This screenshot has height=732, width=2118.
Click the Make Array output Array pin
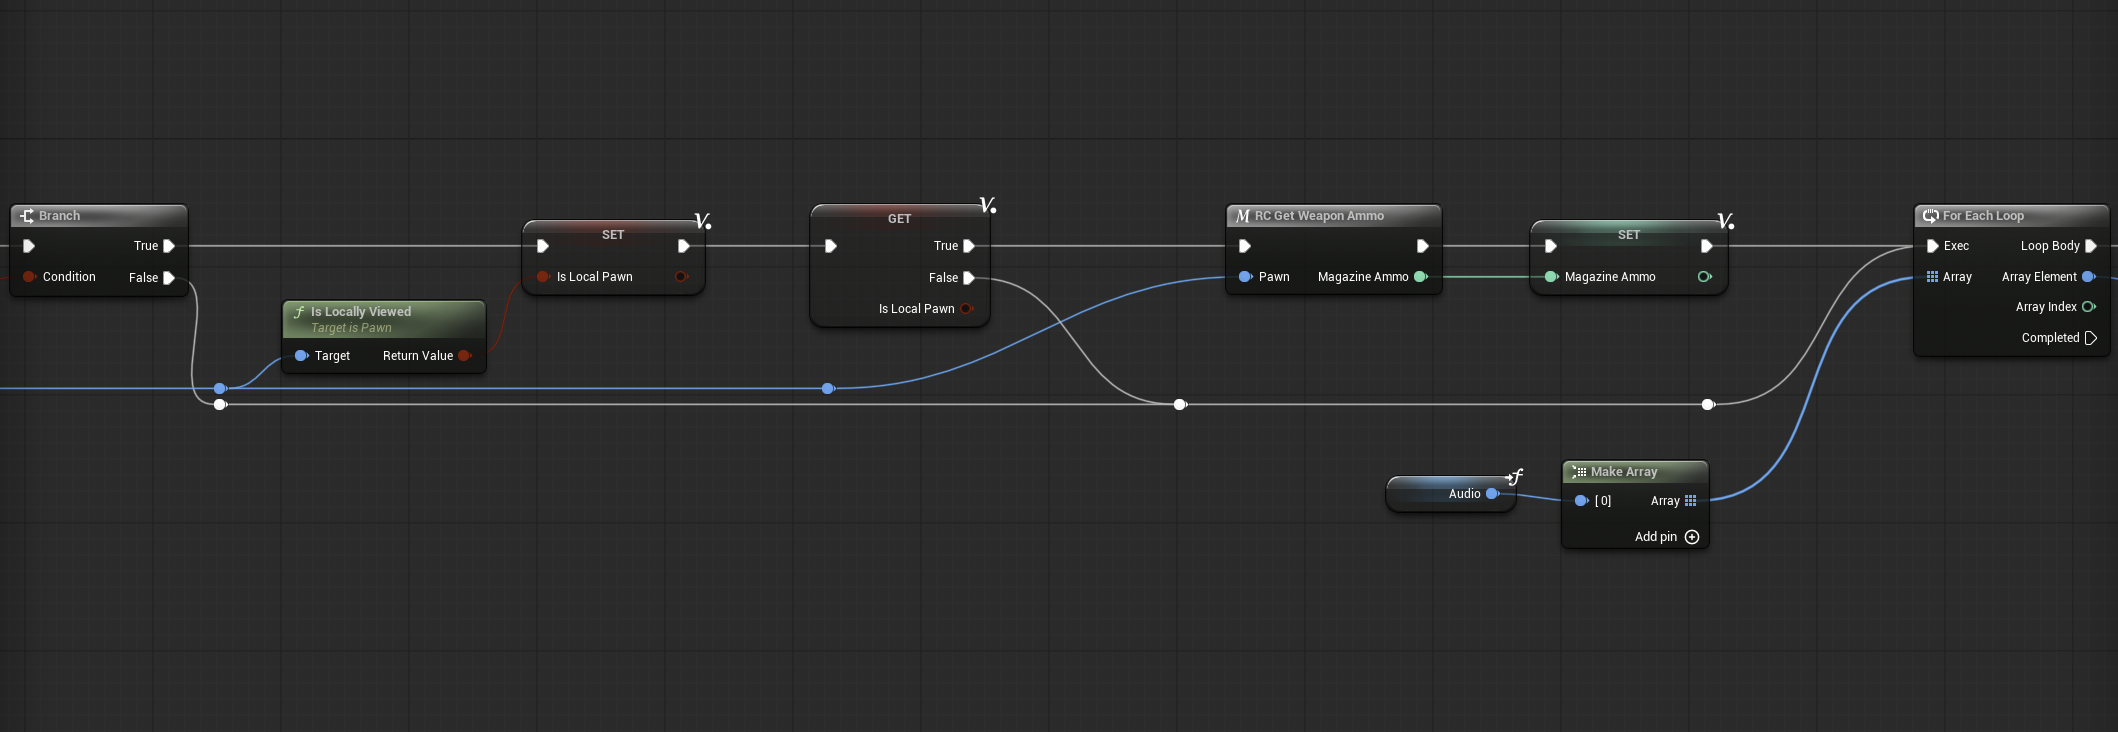click(x=1691, y=501)
